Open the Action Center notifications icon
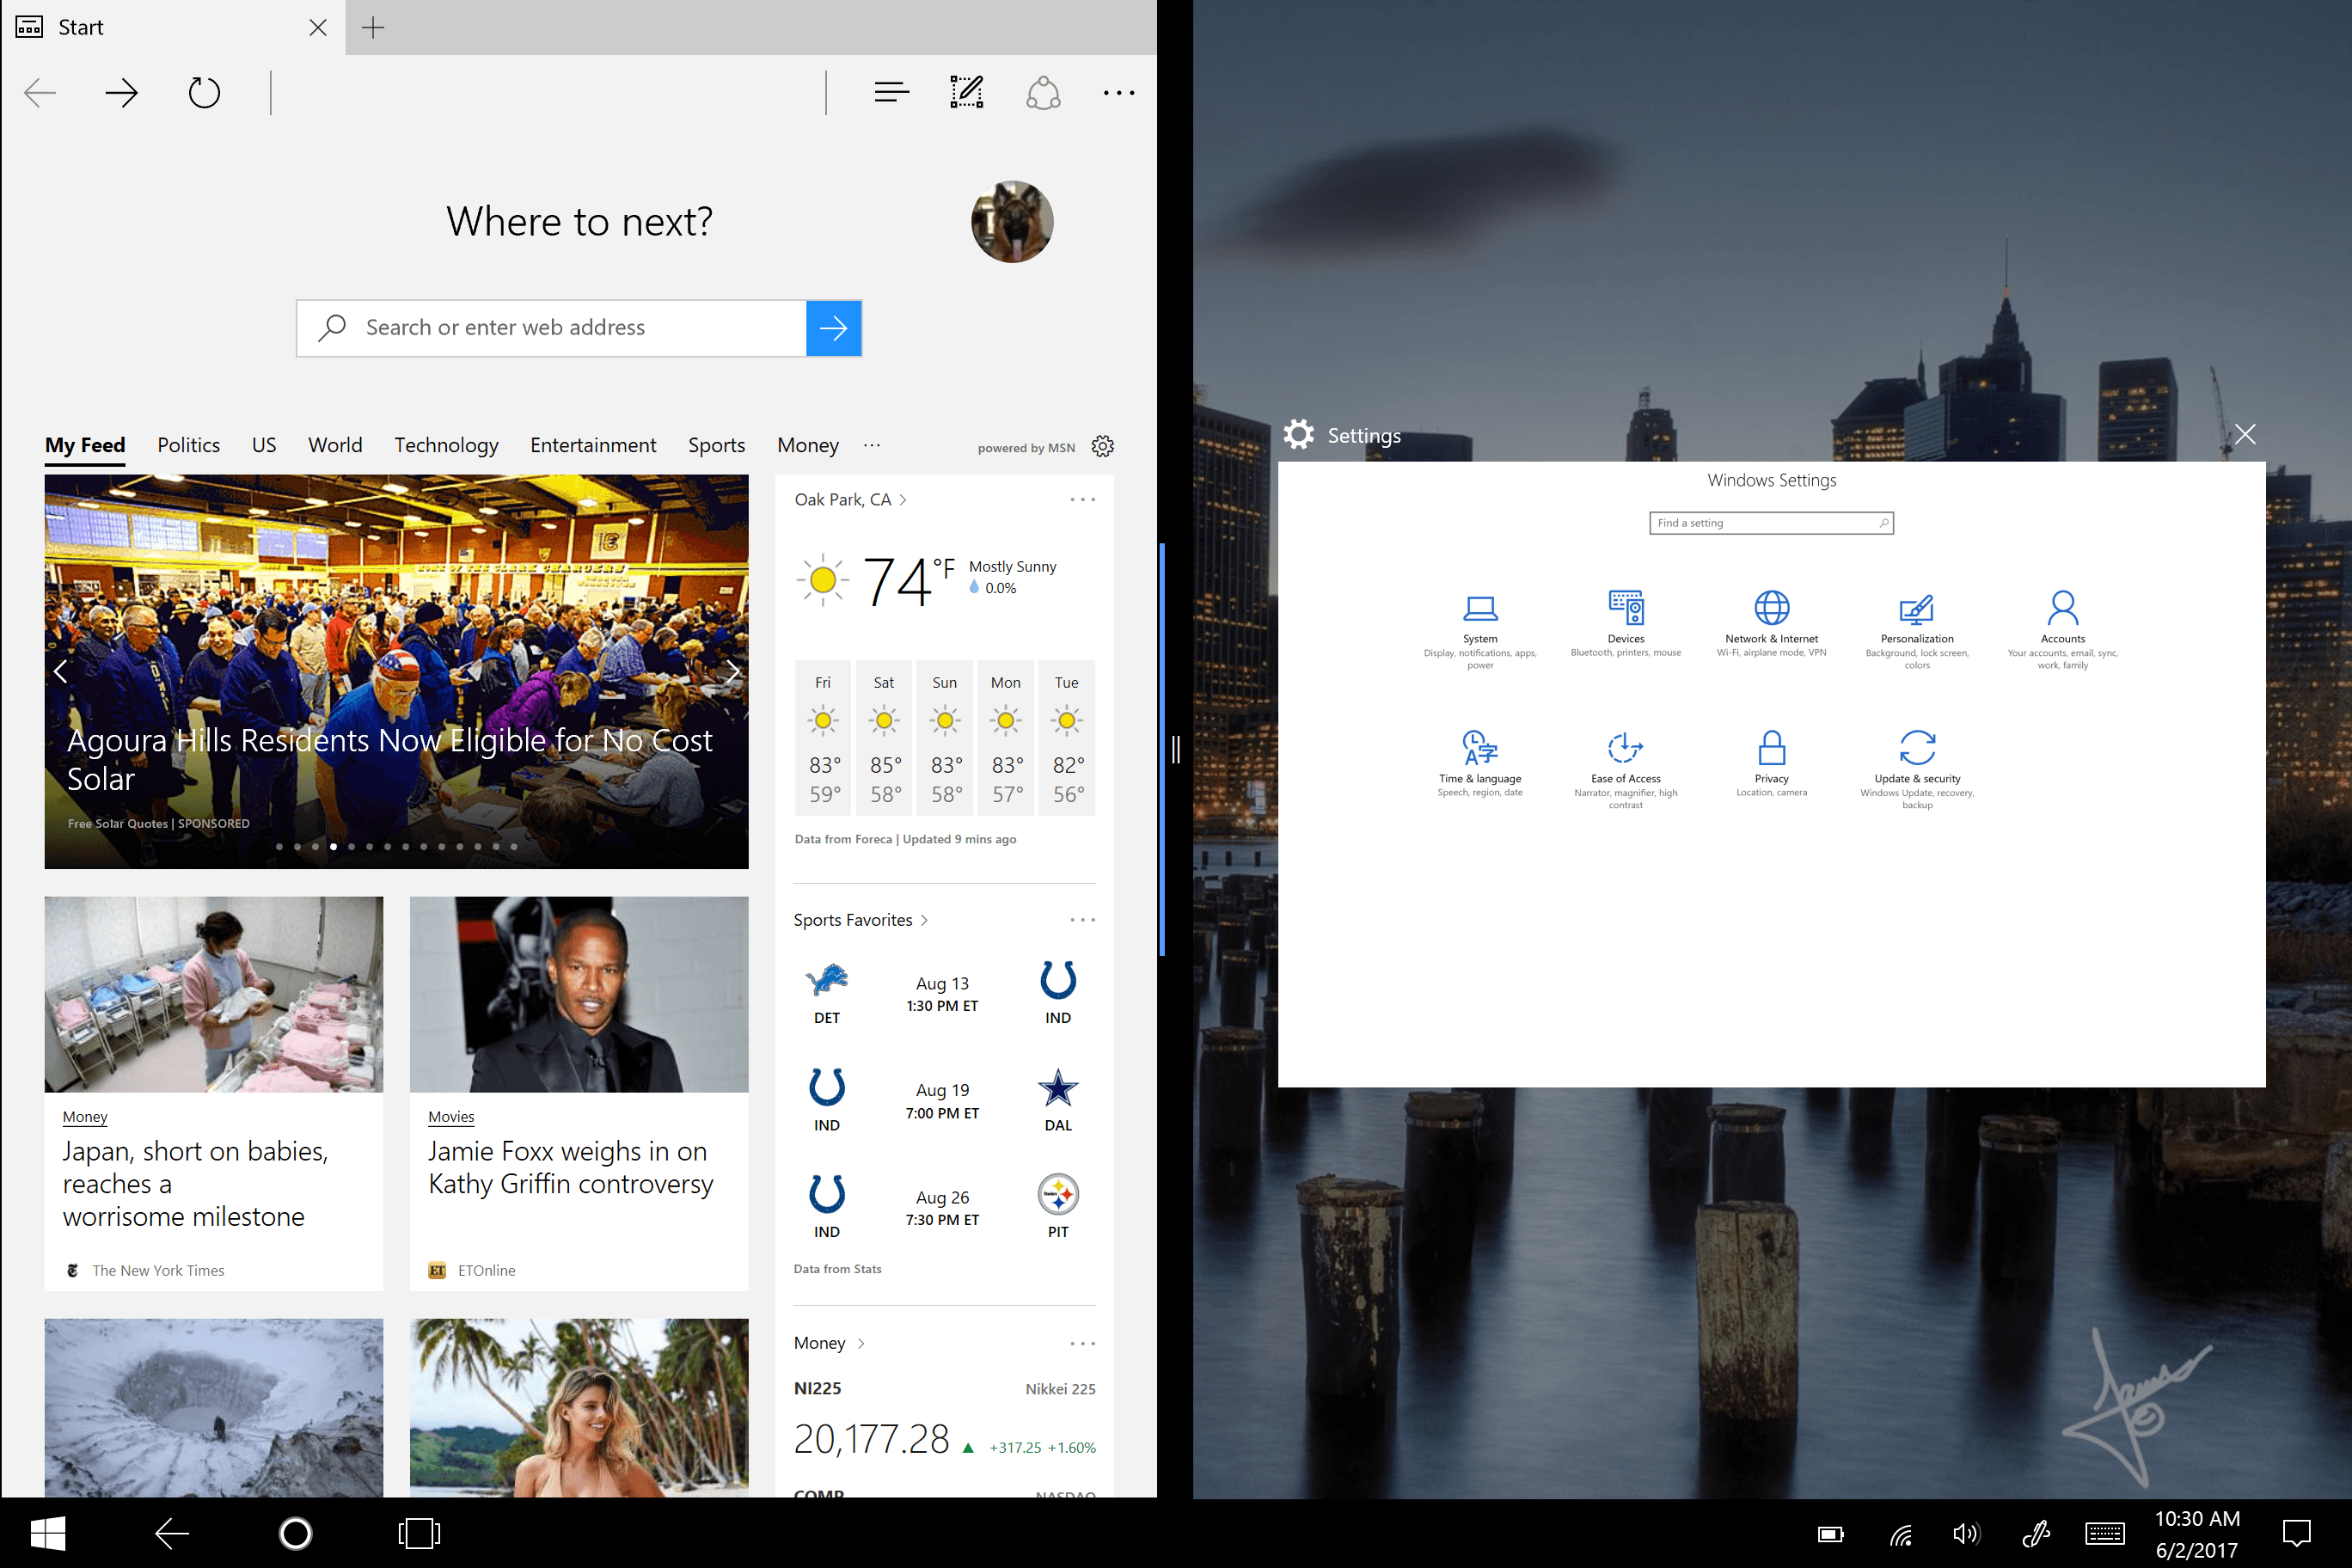Viewport: 2352px width, 1568px height. (x=2296, y=1533)
